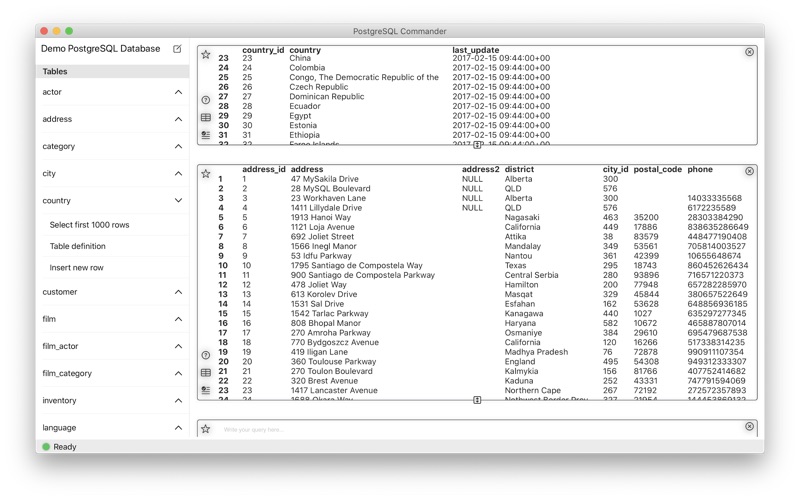Select the address table name in sidebar
This screenshot has height=500, width=800.
pyautogui.click(x=57, y=119)
